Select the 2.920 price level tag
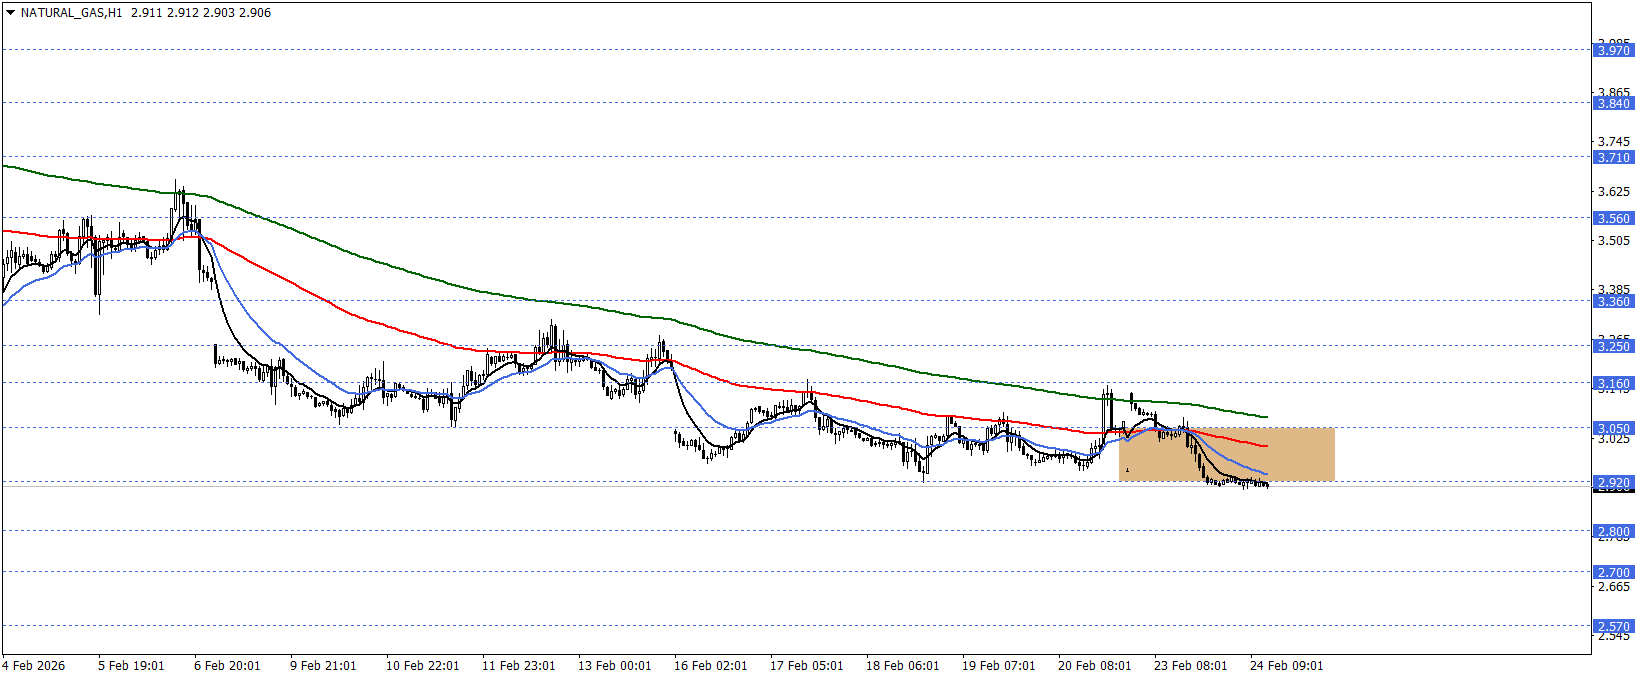The image size is (1641, 678). tap(1612, 483)
